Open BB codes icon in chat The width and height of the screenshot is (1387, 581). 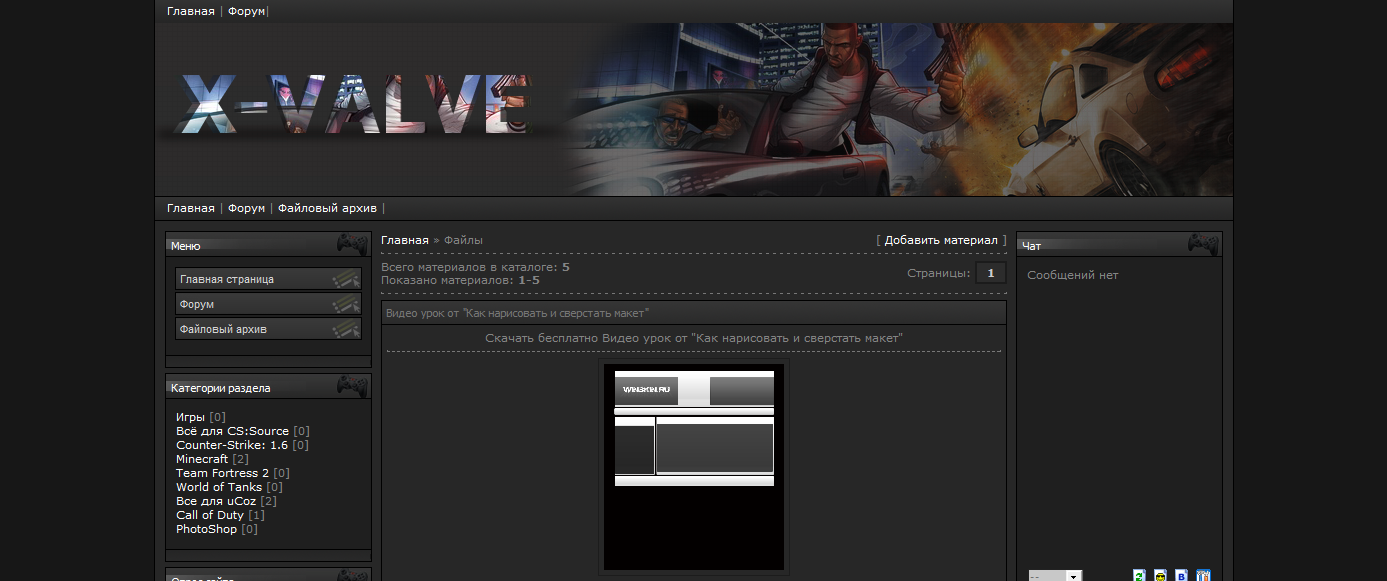tap(1181, 575)
